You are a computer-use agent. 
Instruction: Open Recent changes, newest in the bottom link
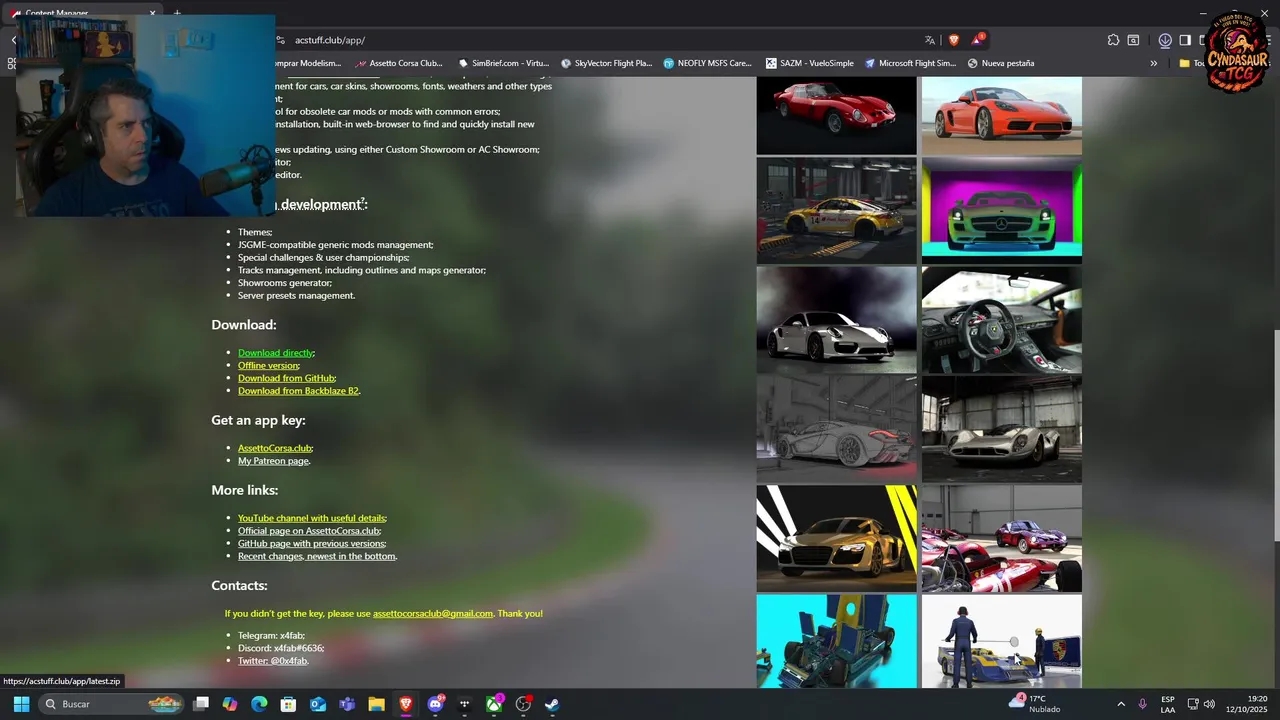[x=317, y=556]
